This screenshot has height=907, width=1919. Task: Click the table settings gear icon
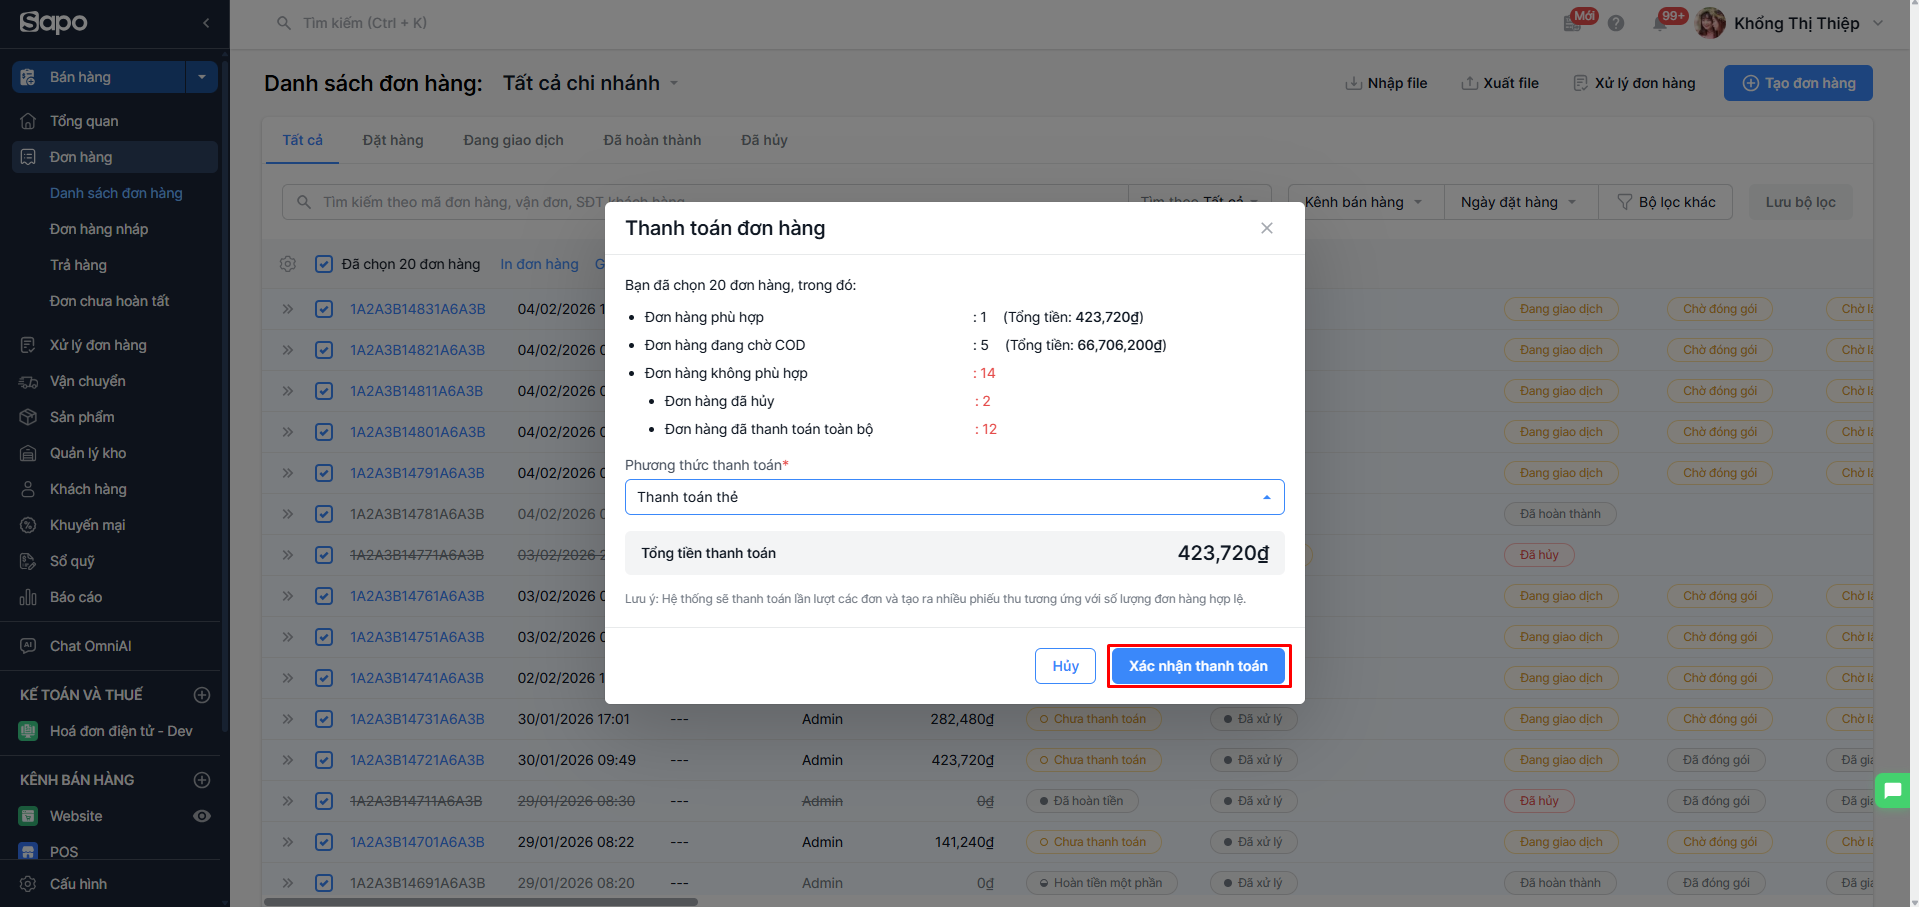288,264
